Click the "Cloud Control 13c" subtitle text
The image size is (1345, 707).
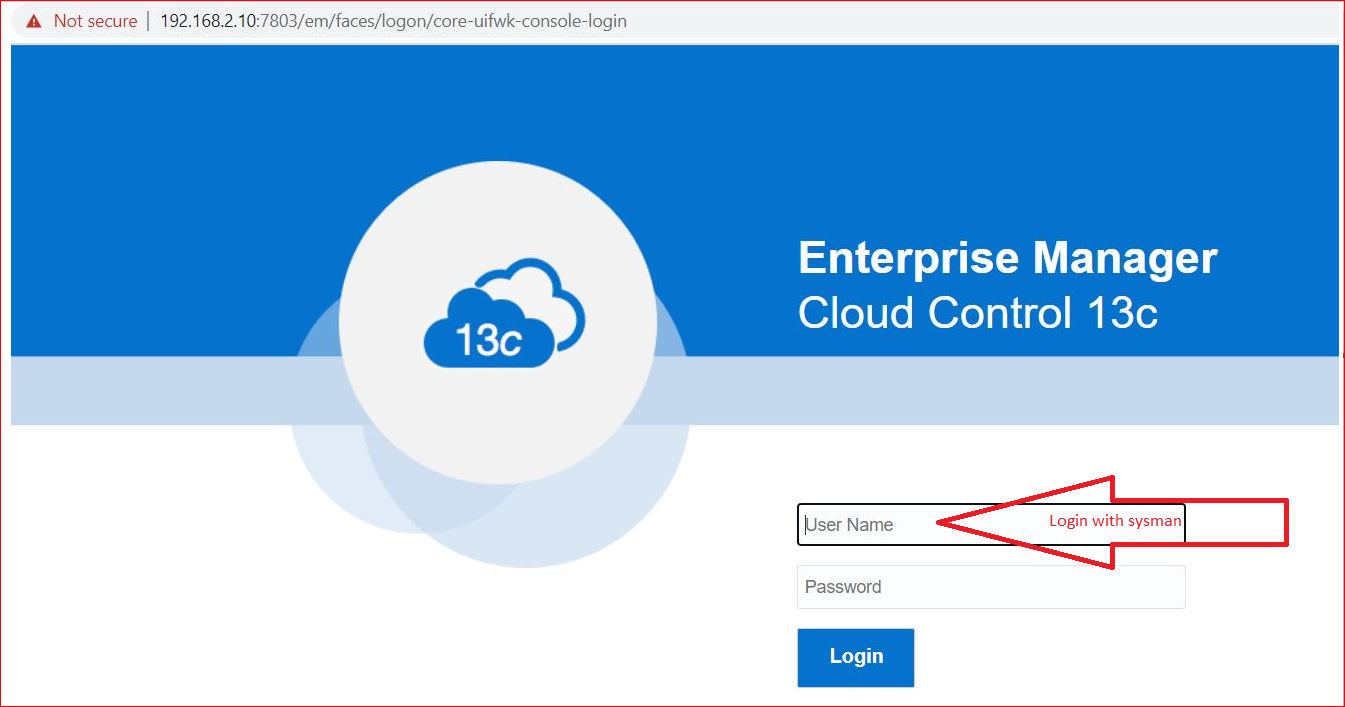point(977,313)
